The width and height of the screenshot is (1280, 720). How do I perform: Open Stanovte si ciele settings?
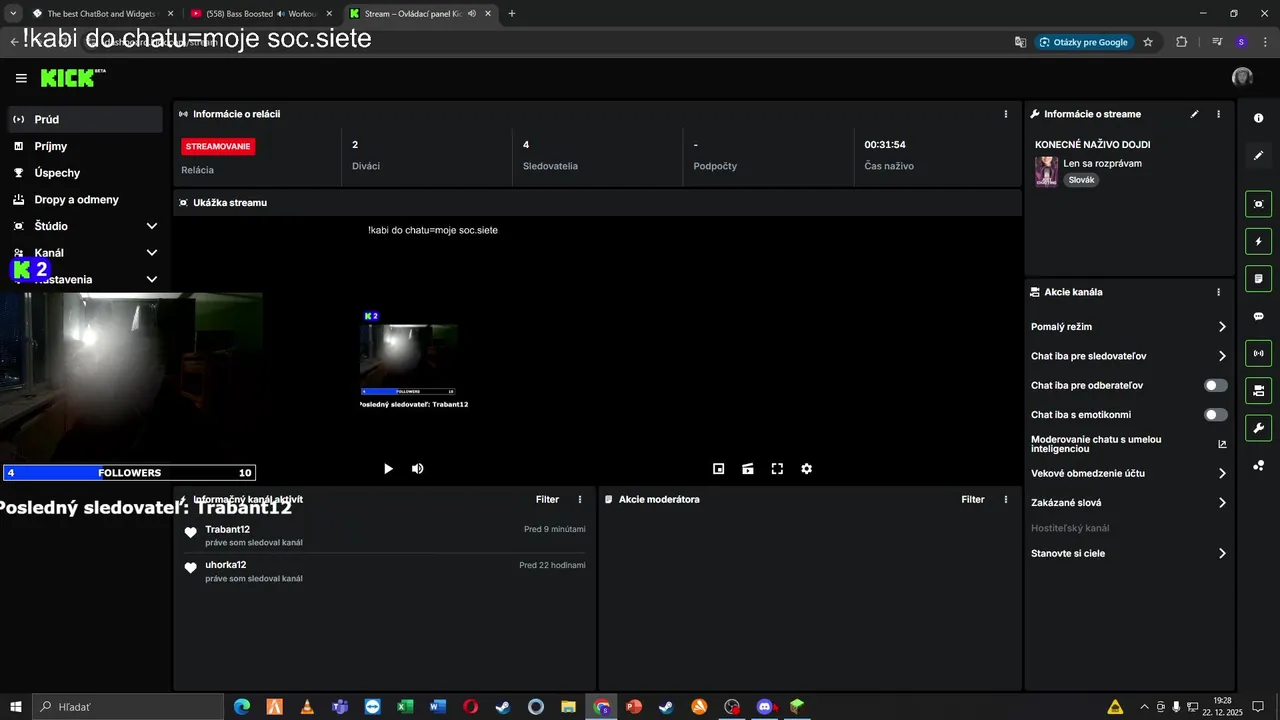(x=1128, y=553)
